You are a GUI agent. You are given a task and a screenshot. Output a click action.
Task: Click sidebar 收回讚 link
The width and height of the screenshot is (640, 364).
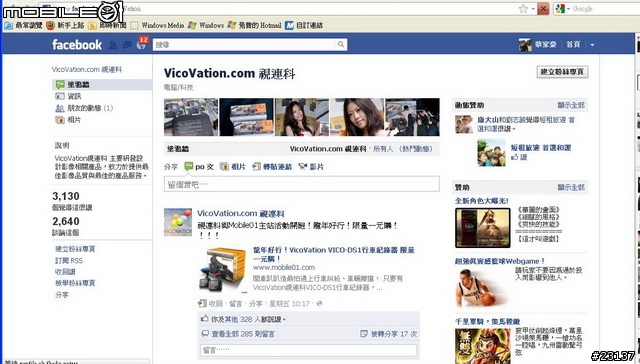tap(65, 272)
